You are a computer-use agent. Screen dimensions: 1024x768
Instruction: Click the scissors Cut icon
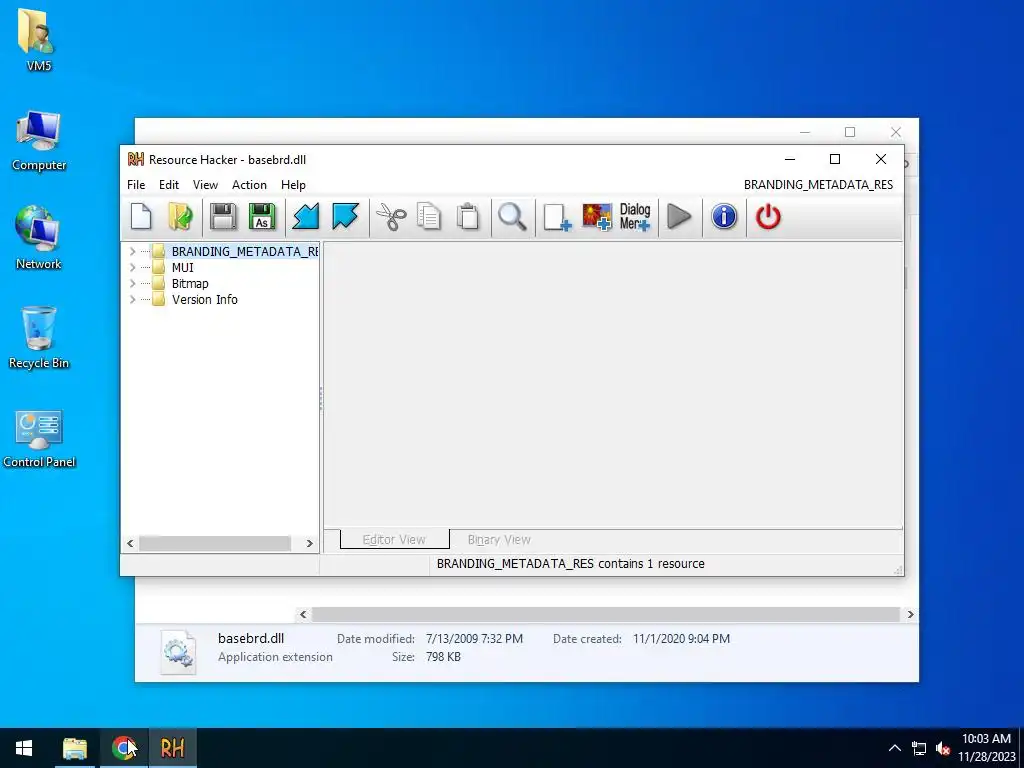[391, 217]
